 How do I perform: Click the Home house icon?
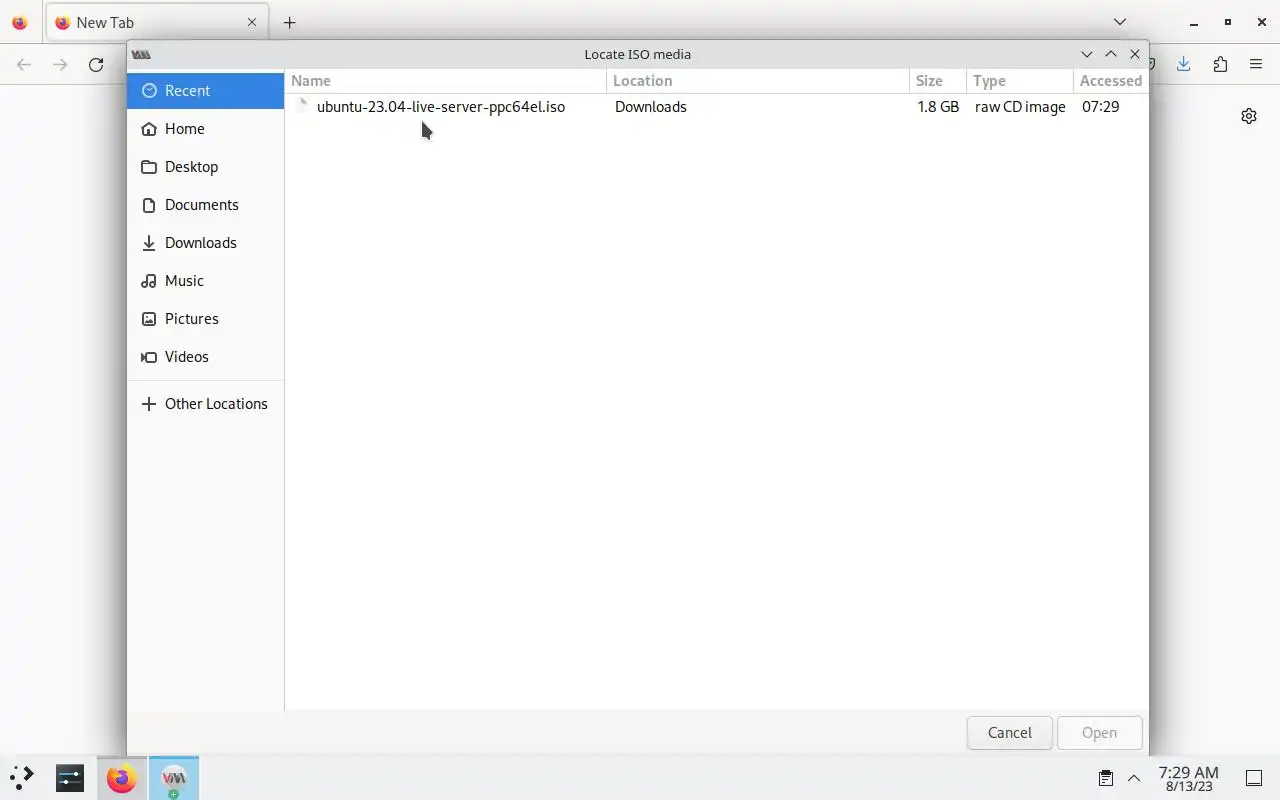[149, 128]
